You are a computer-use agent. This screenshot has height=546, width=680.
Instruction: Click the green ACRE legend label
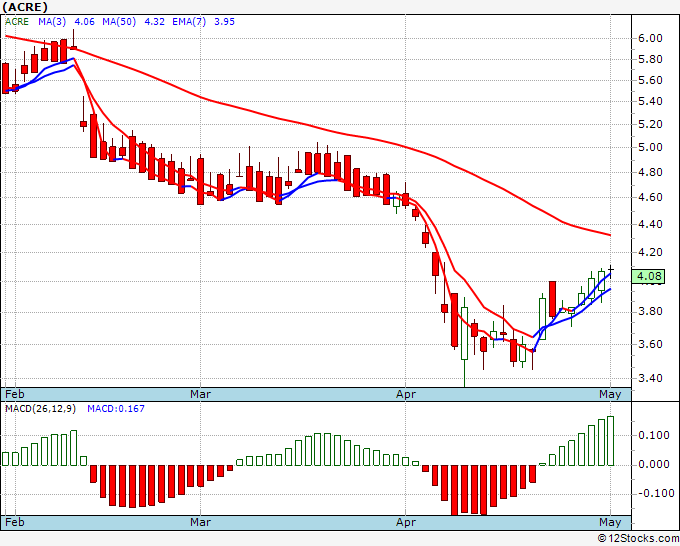pos(17,22)
